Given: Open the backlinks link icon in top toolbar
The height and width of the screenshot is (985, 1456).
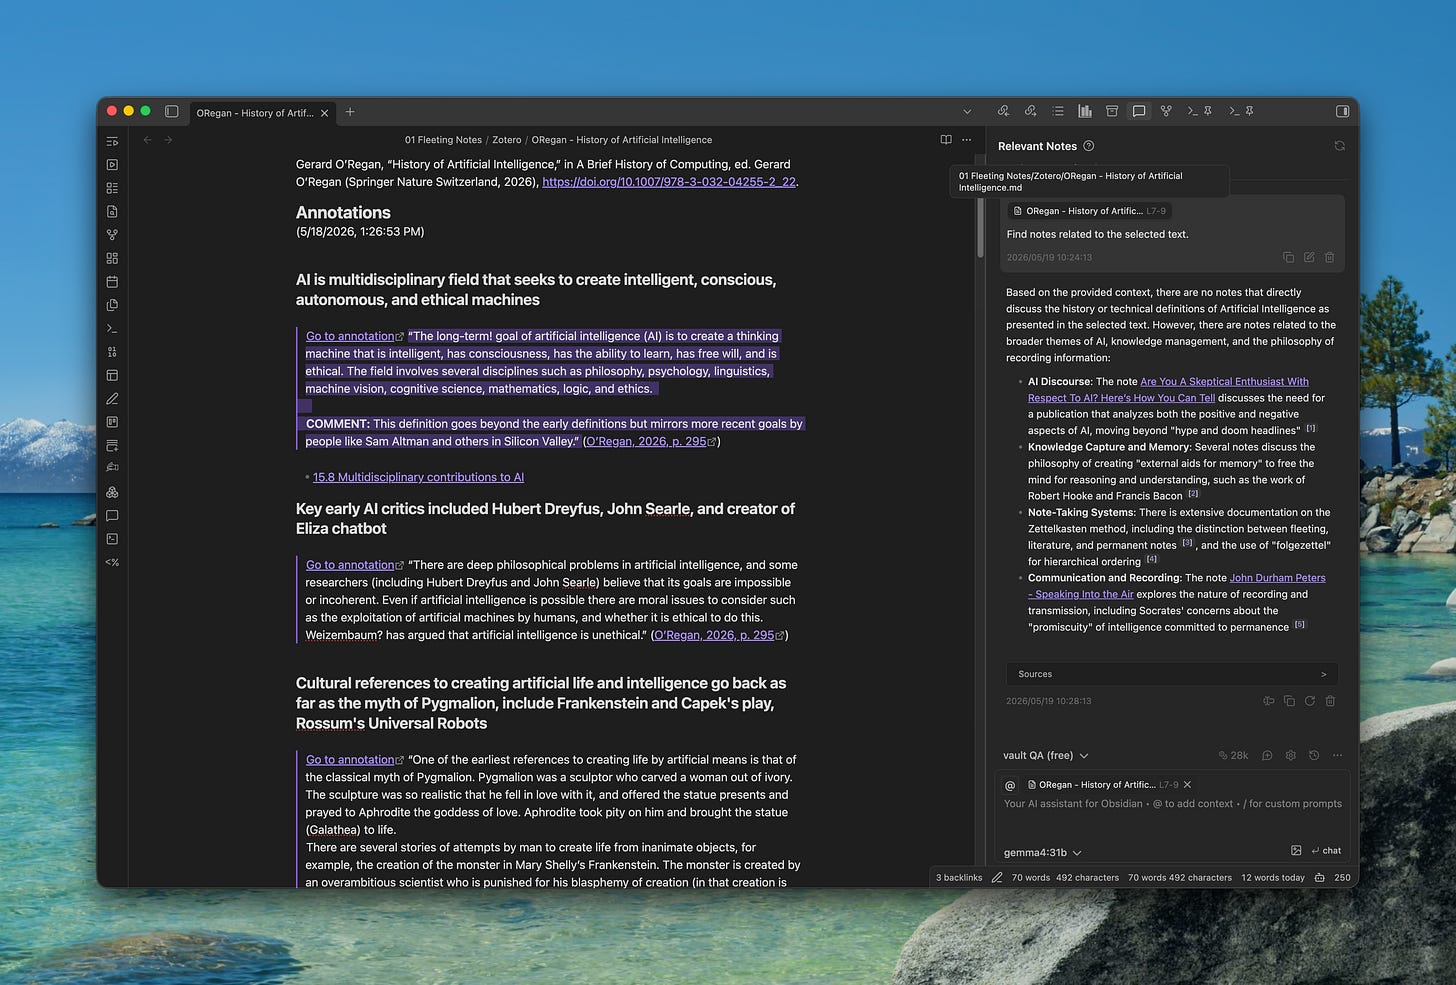Looking at the screenshot, I should tap(1003, 111).
